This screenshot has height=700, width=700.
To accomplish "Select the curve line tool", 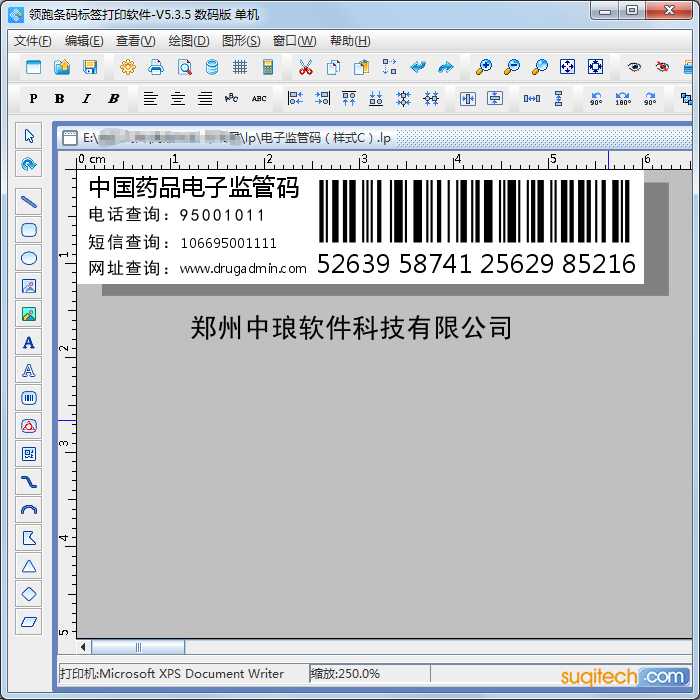I will (x=29, y=482).
